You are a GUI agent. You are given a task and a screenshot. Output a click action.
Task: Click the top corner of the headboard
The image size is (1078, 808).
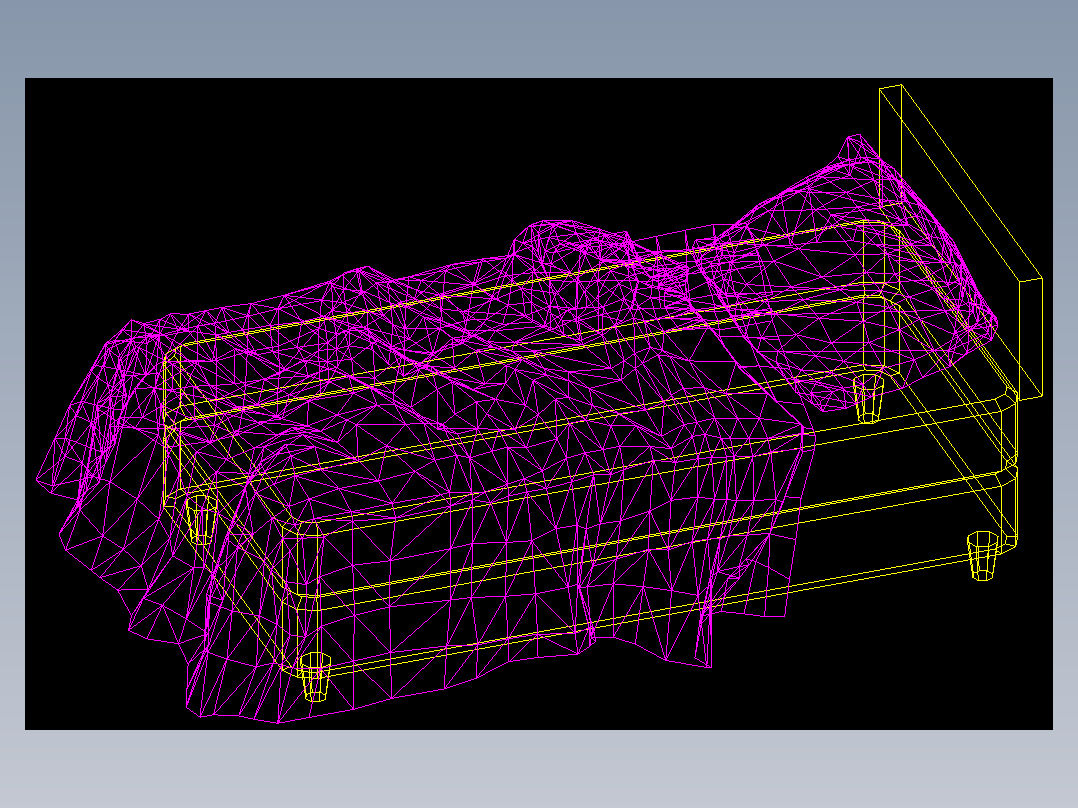tap(890, 87)
